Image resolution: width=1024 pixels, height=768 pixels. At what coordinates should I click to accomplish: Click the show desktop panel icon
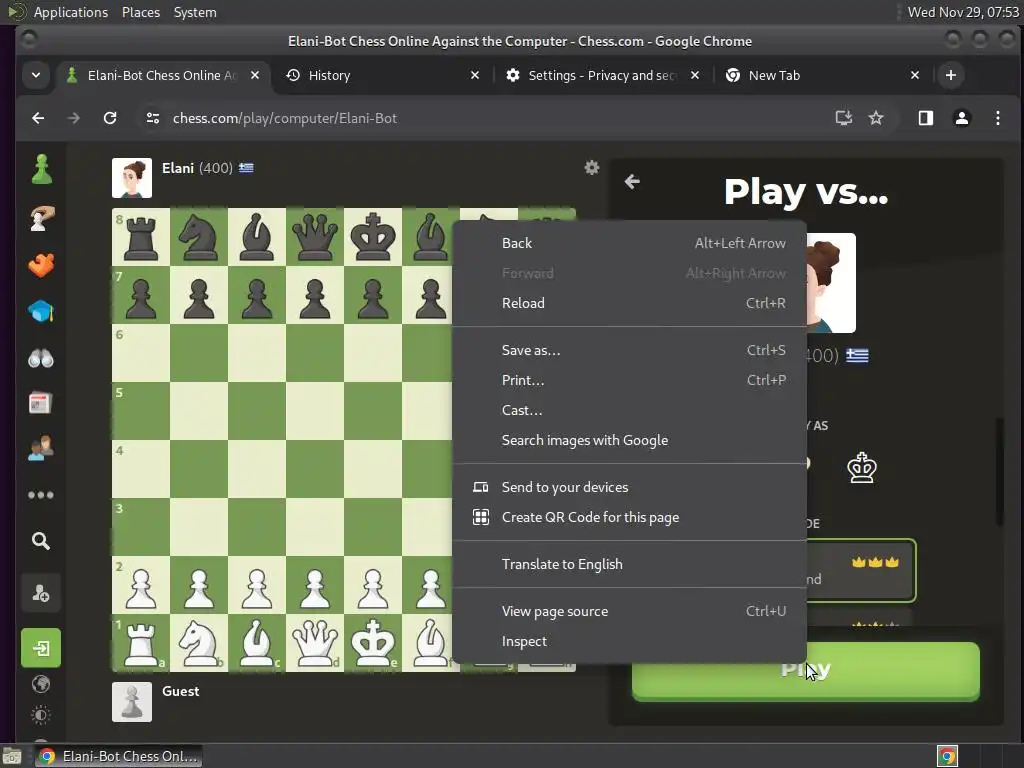11,756
